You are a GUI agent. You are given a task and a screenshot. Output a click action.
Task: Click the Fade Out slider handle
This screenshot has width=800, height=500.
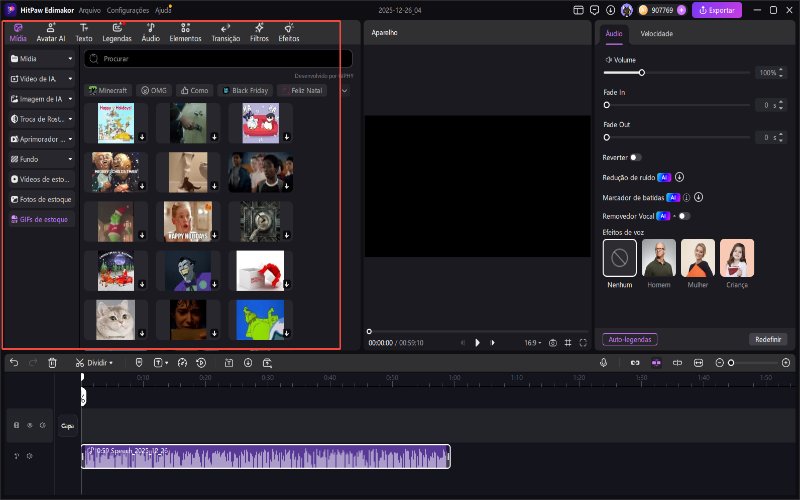coord(607,137)
